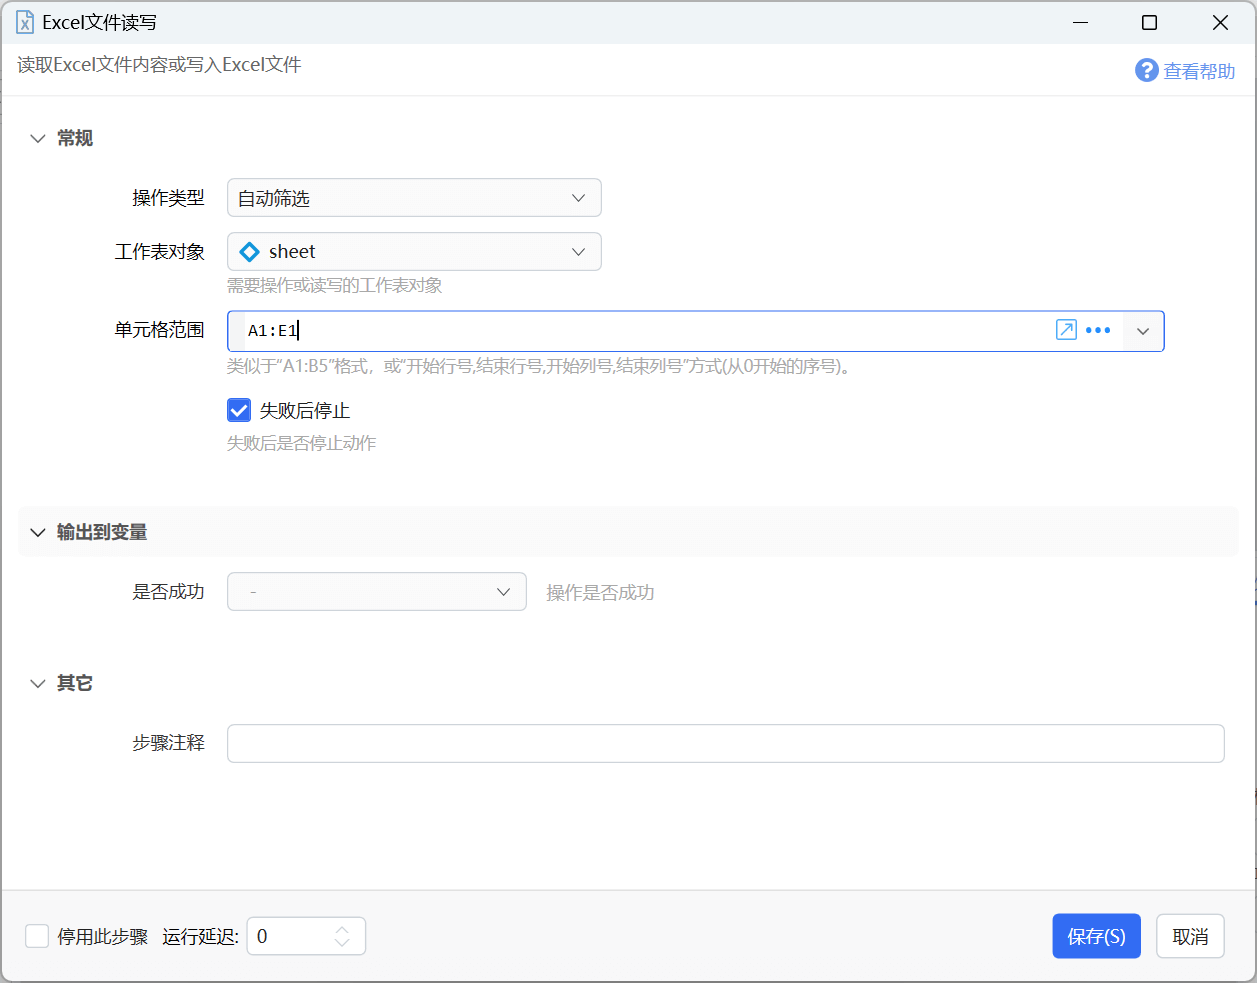Collapse the 输出到变量 section
The height and width of the screenshot is (983, 1257).
click(38, 533)
